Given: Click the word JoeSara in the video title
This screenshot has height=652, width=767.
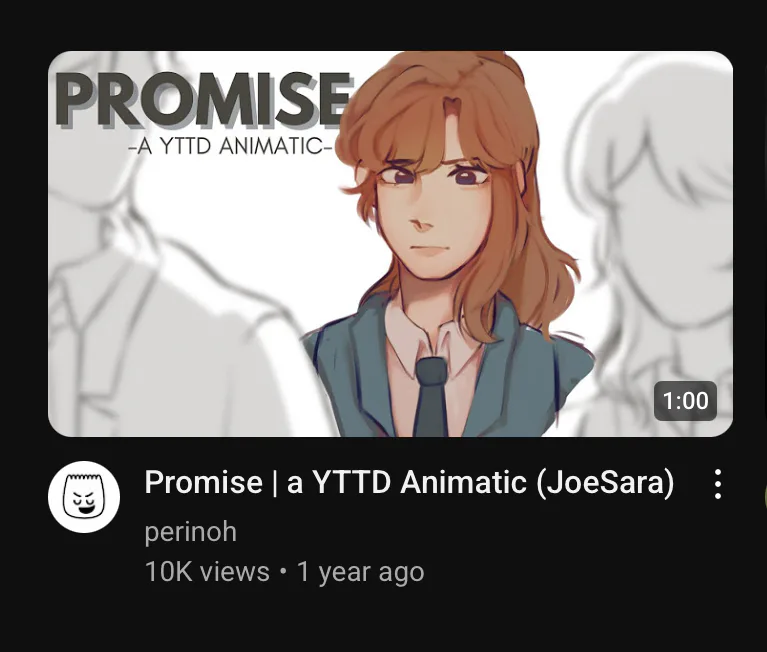Looking at the screenshot, I should [606, 482].
